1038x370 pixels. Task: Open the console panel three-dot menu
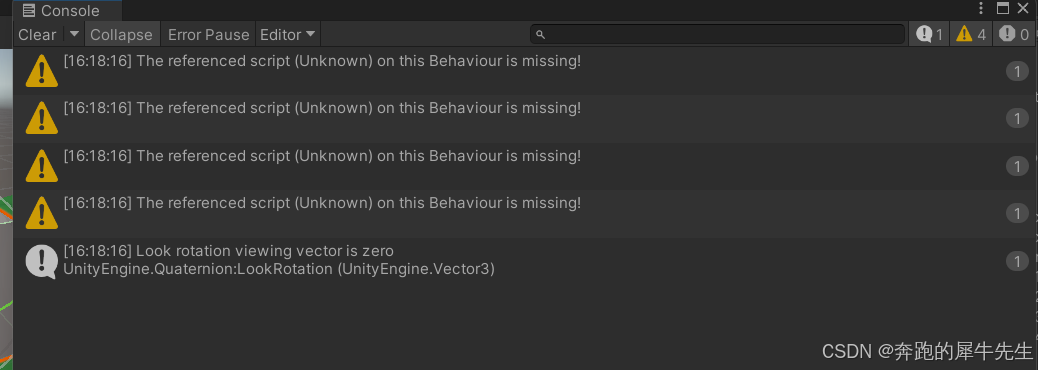click(x=981, y=9)
